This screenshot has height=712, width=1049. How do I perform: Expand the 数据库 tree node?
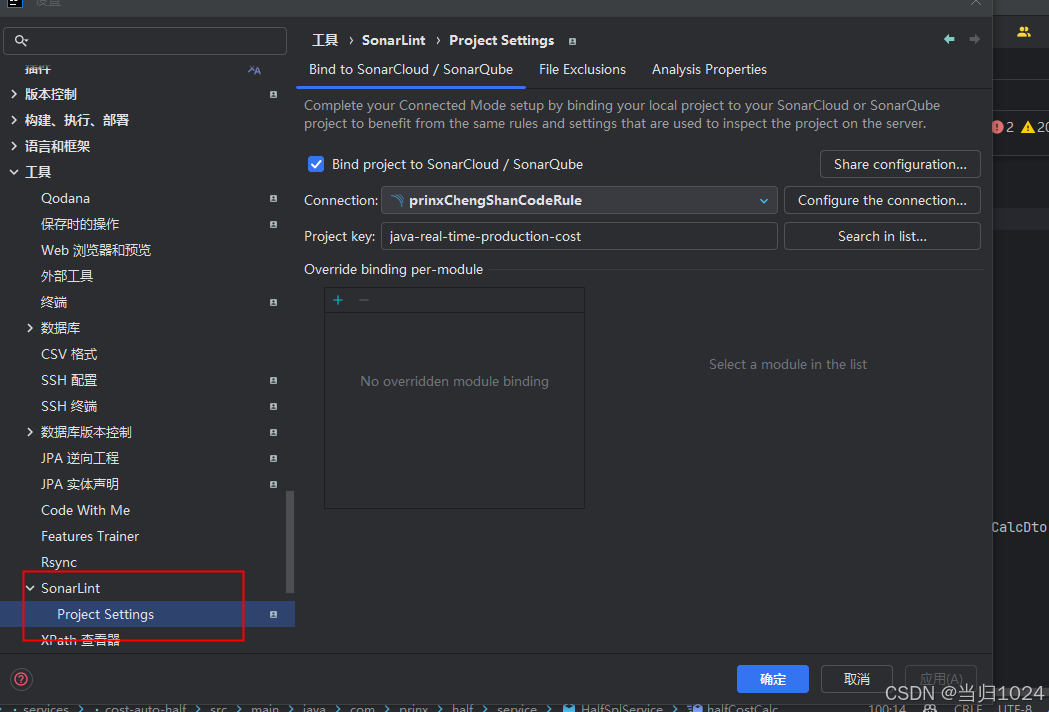coord(30,328)
